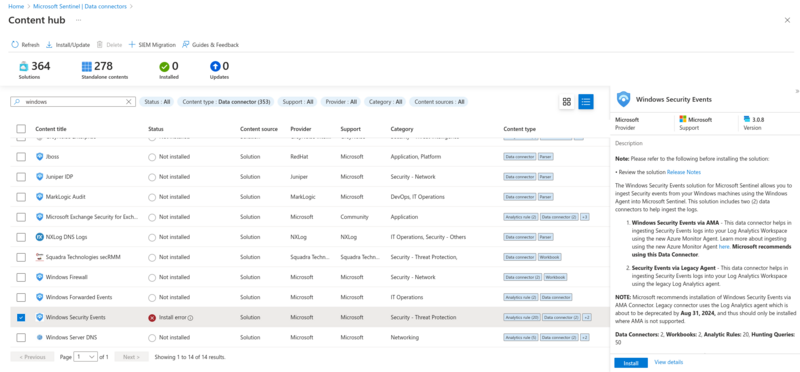Open the Content type : Data connector filter
Image resolution: width=800 pixels, height=372 pixels.
pos(226,102)
